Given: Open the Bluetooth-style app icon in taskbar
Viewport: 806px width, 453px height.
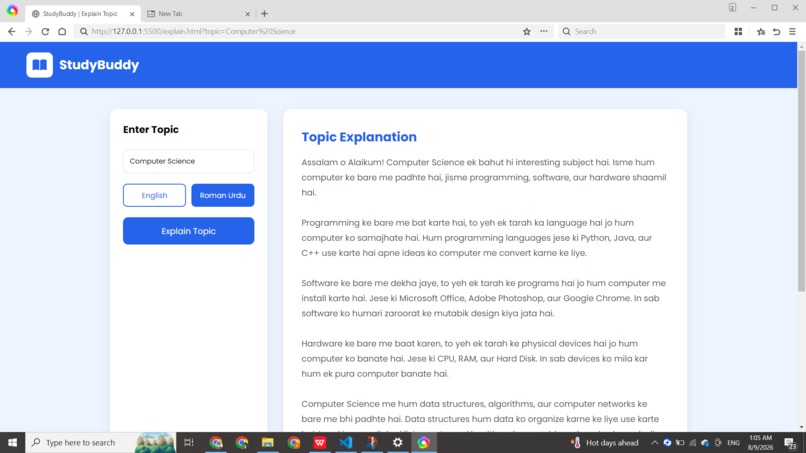Looking at the screenshot, I should tap(372, 442).
